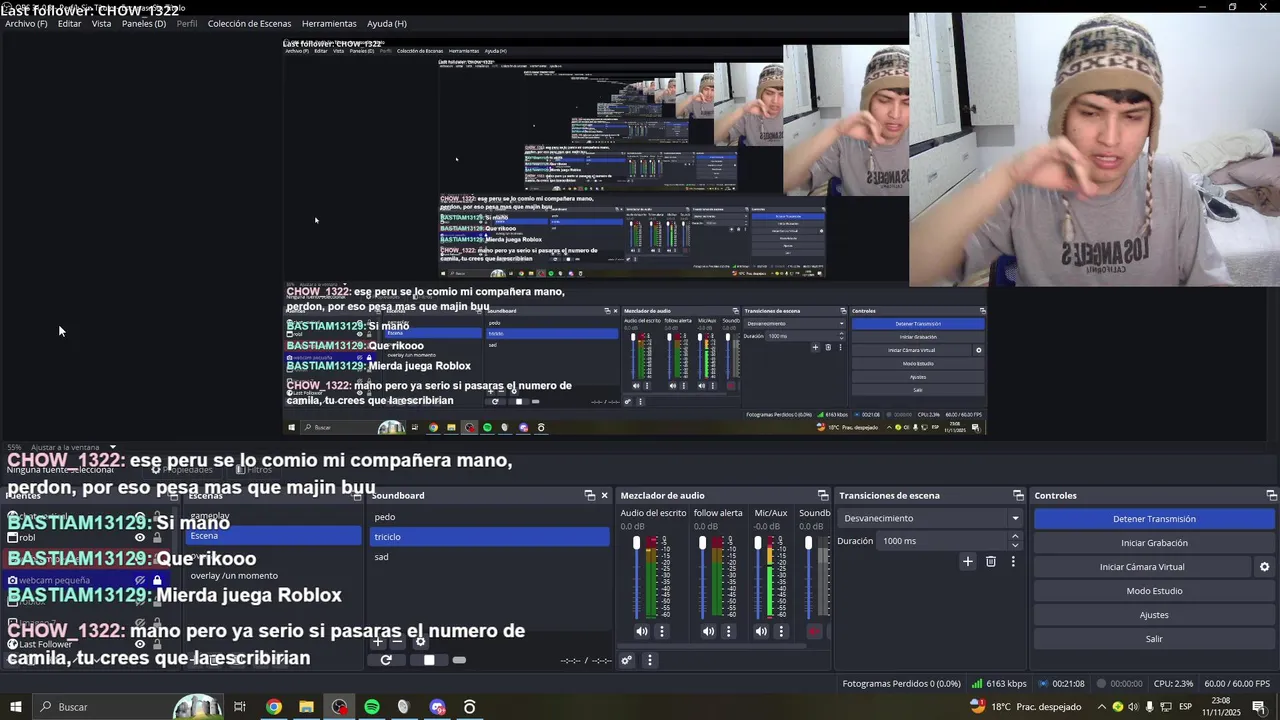The image size is (1280, 720).
Task: Select the triciclo sound in Soundboard
Action: pos(489,537)
